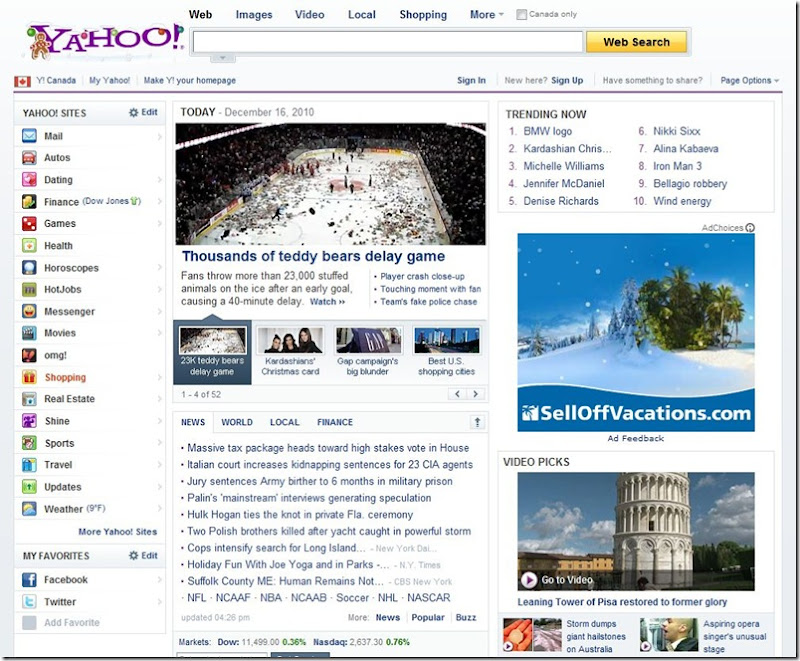Open the Shopping gift icon
The height and width of the screenshot is (661, 800).
[29, 377]
